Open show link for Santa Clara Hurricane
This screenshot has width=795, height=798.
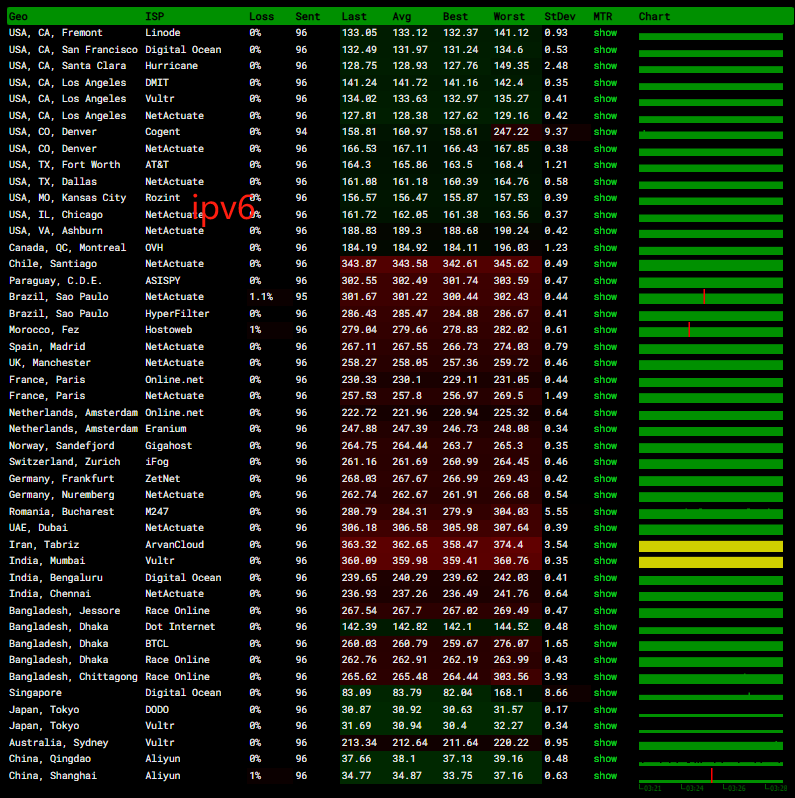click(x=605, y=66)
